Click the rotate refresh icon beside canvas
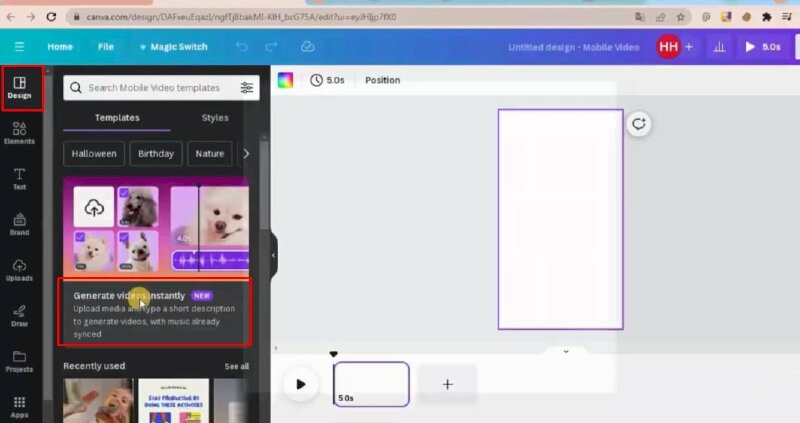 click(x=639, y=124)
